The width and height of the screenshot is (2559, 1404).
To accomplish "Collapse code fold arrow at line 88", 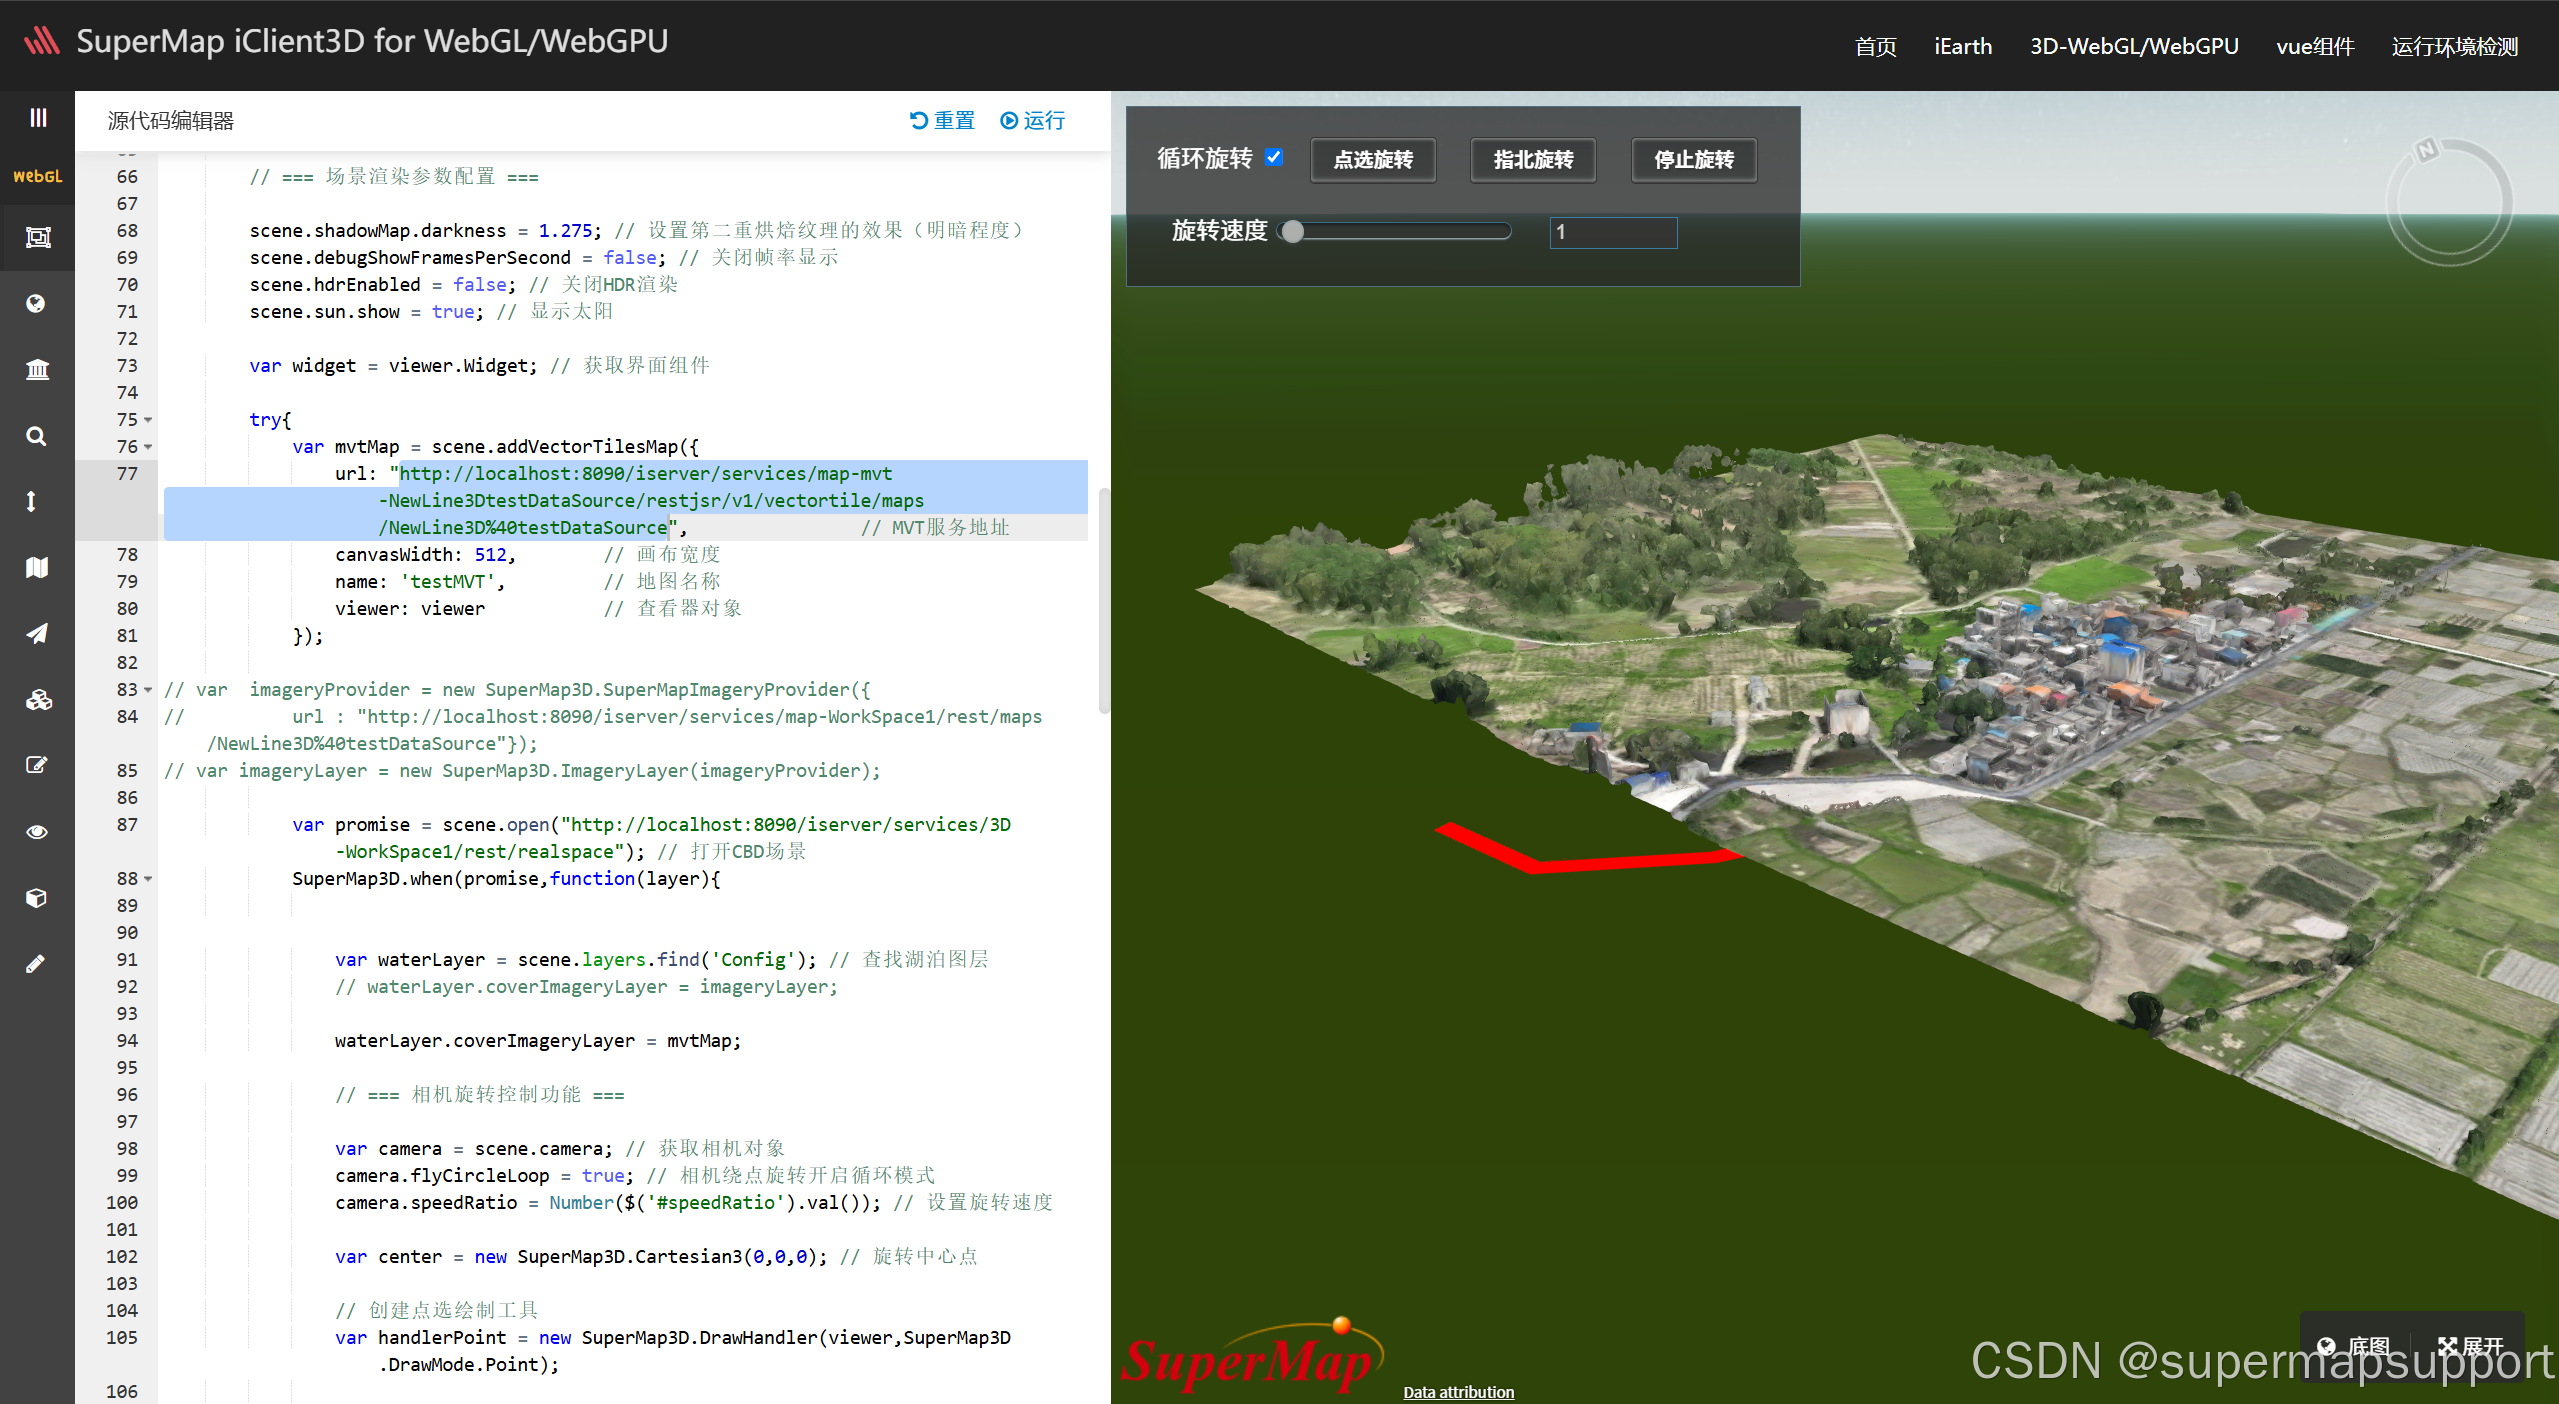I will [x=149, y=879].
